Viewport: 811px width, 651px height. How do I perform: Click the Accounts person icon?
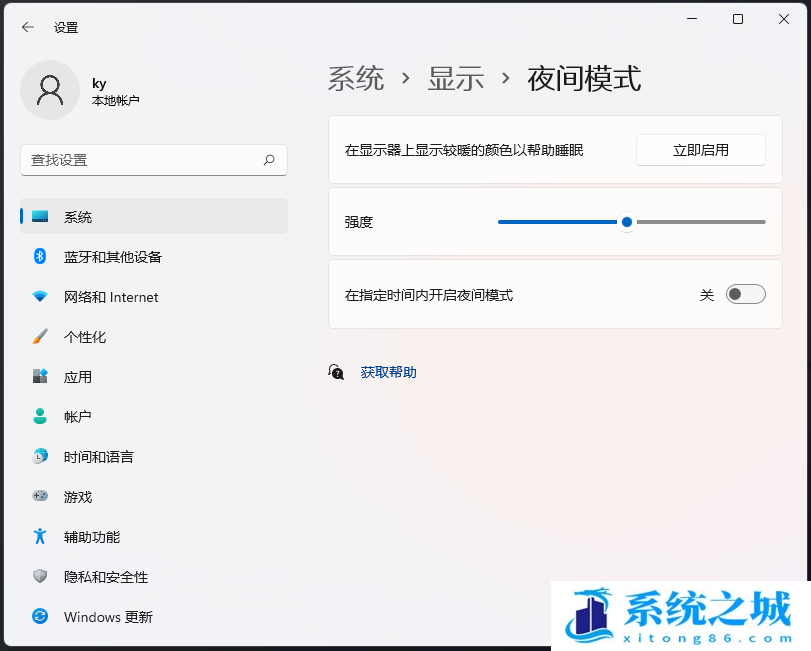[40, 417]
